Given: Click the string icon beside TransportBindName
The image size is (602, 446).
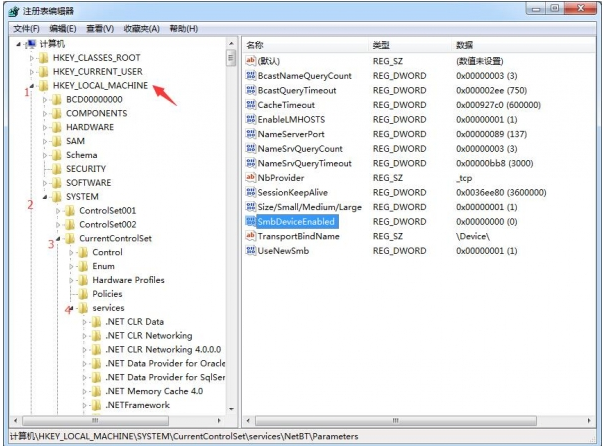Looking at the screenshot, I should click(250, 236).
